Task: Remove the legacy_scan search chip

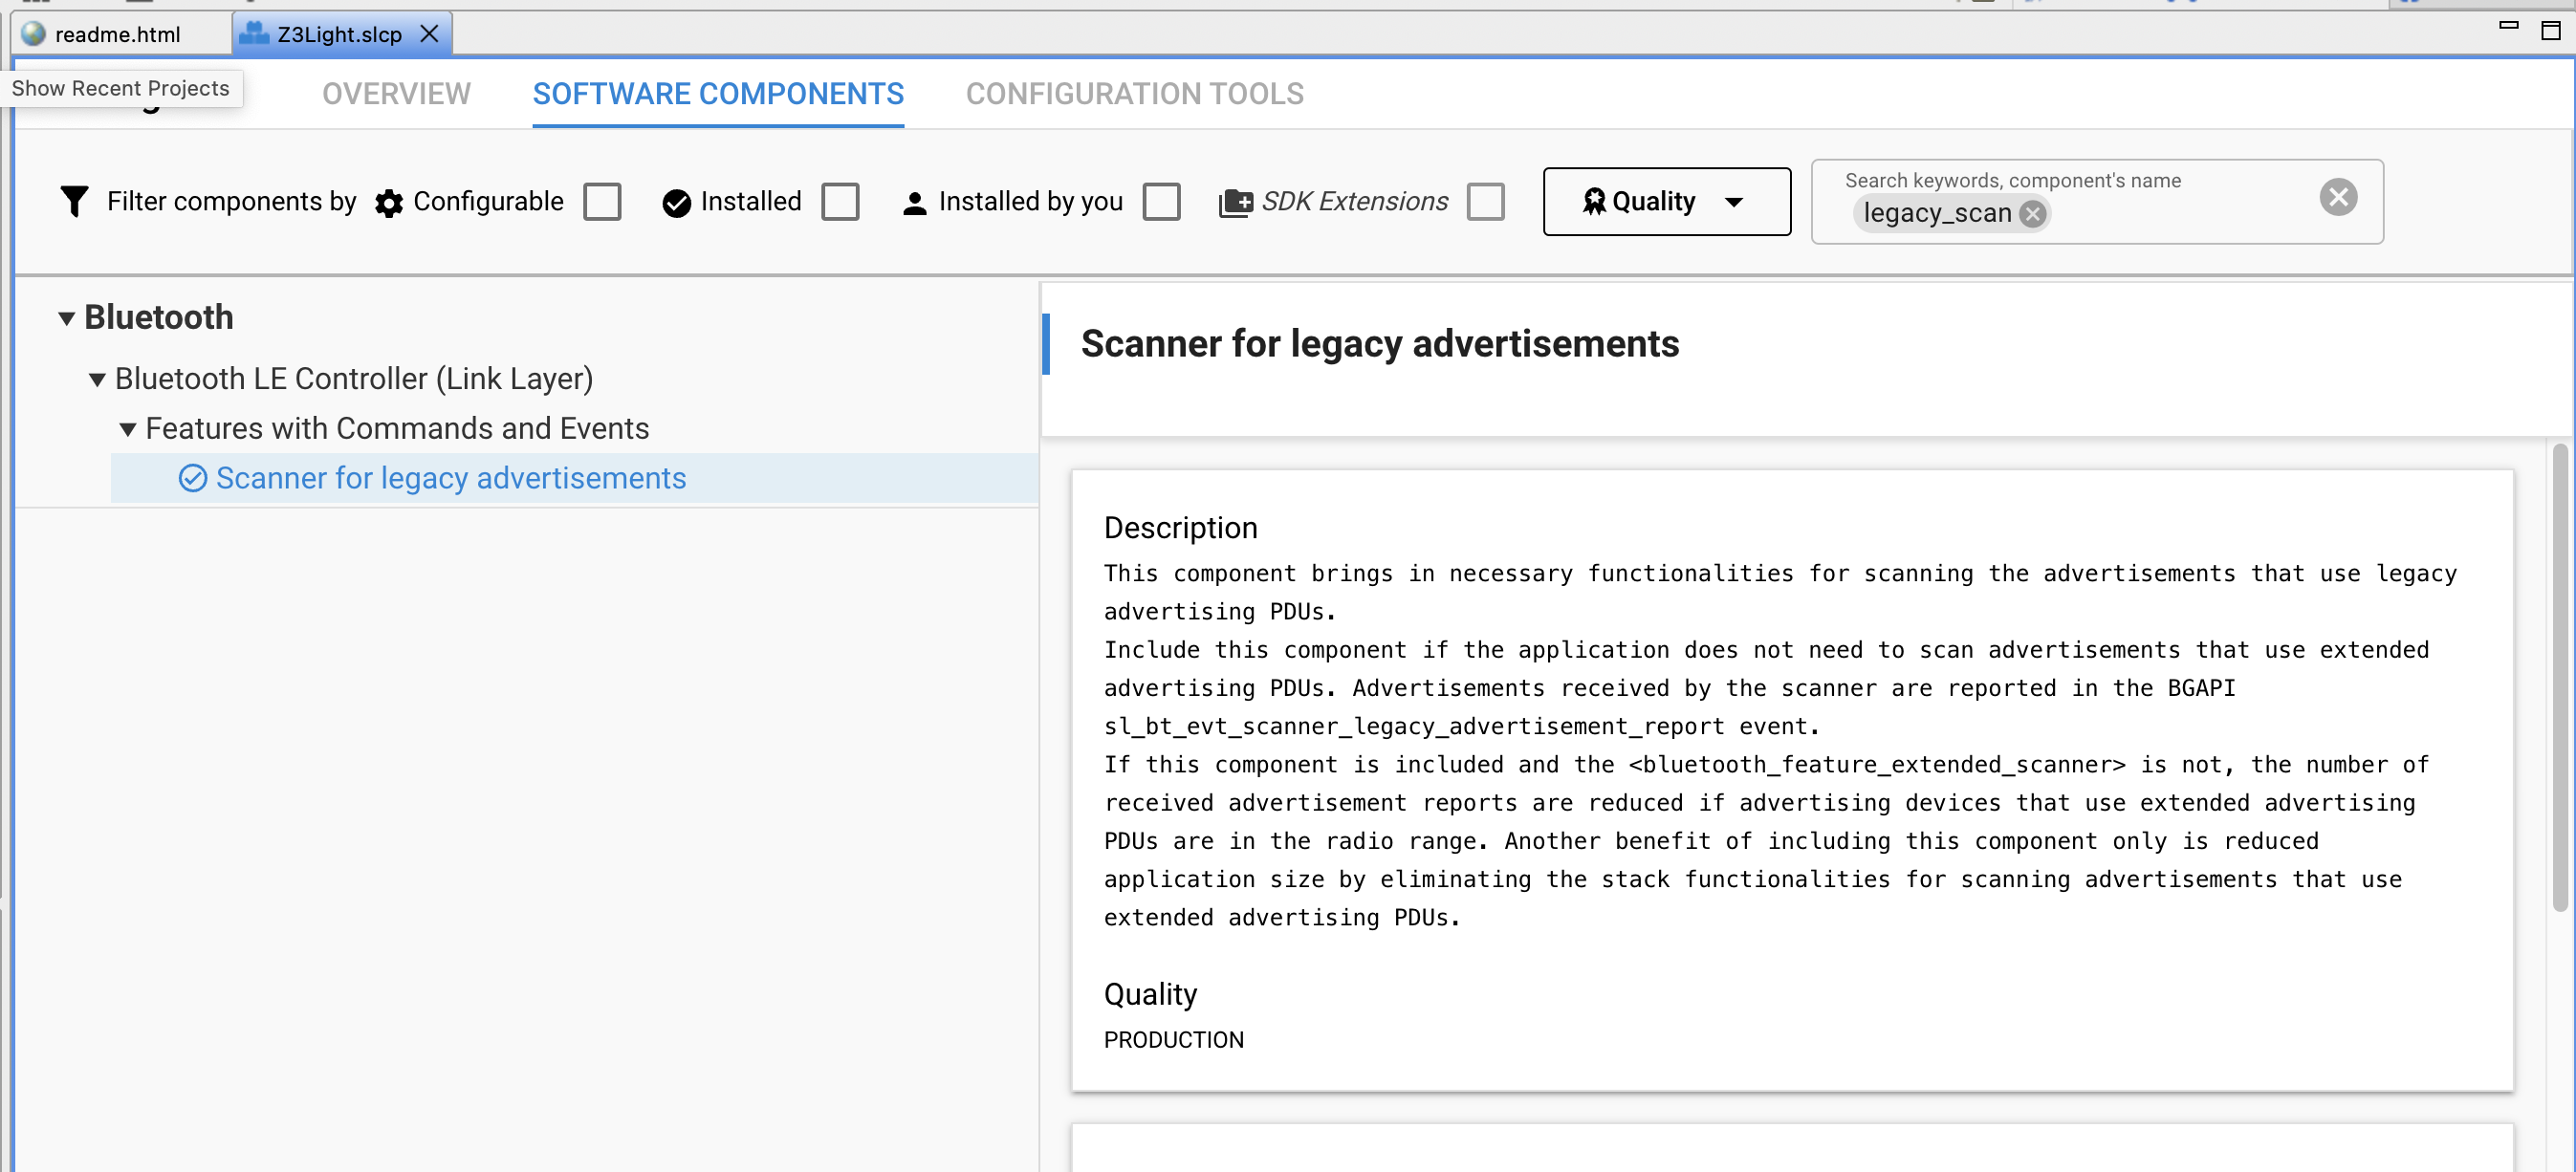Action: point(2032,213)
